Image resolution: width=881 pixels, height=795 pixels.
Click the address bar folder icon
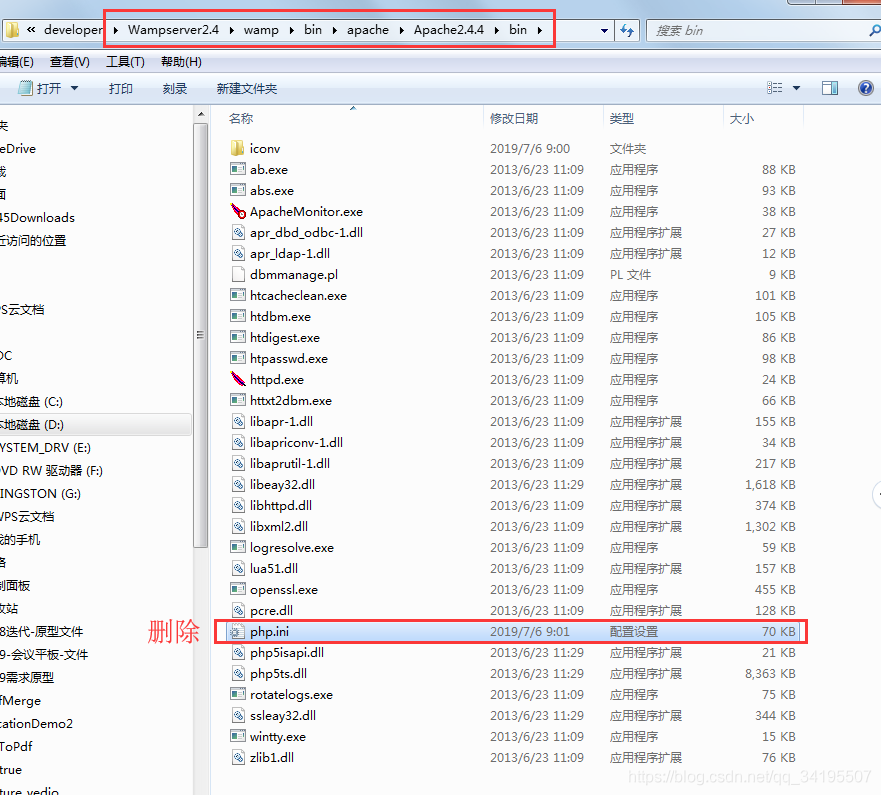coord(12,30)
